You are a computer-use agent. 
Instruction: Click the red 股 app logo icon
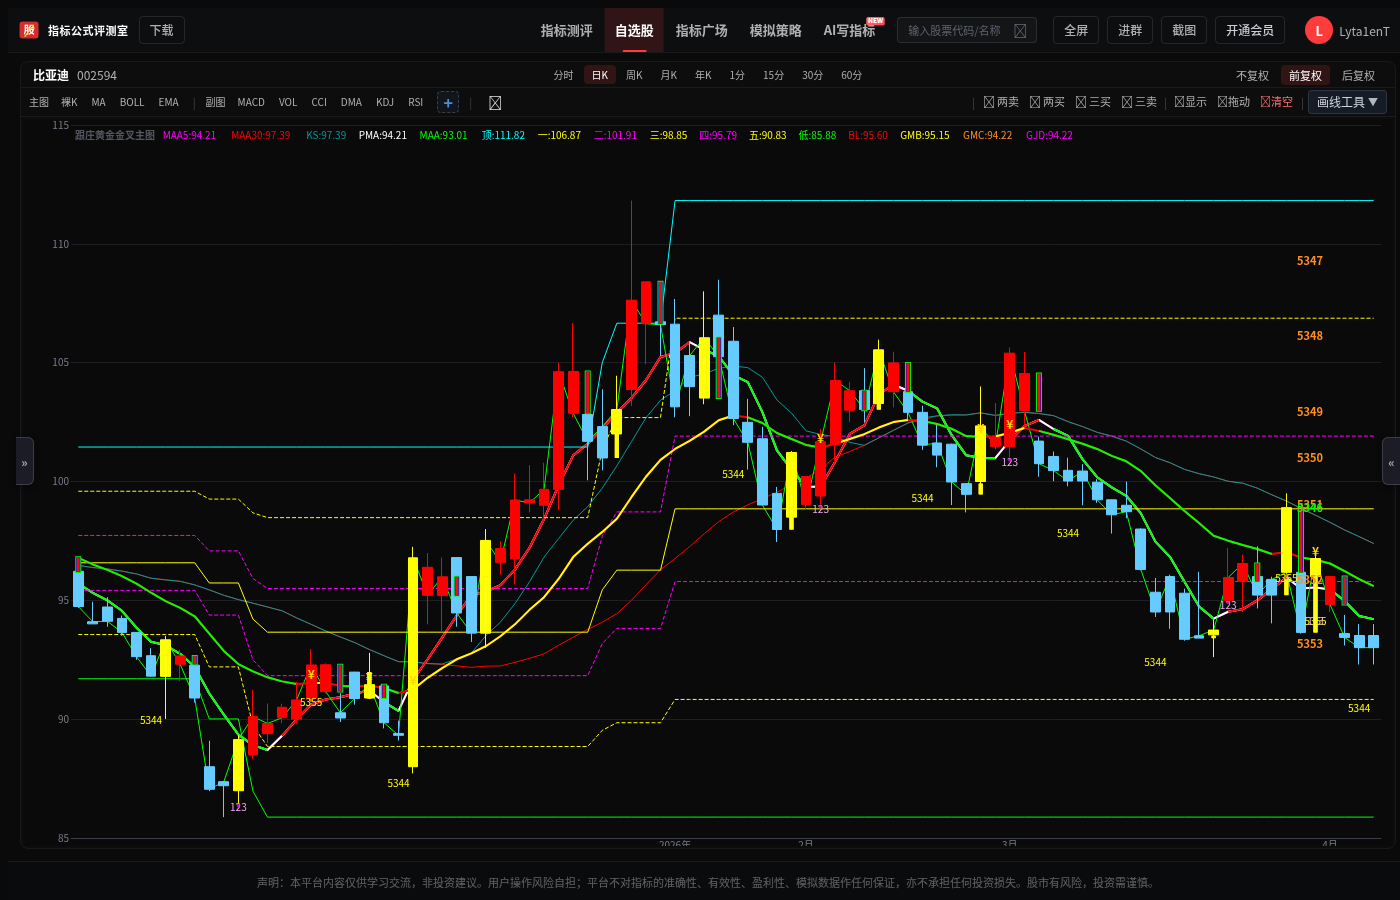(x=29, y=30)
